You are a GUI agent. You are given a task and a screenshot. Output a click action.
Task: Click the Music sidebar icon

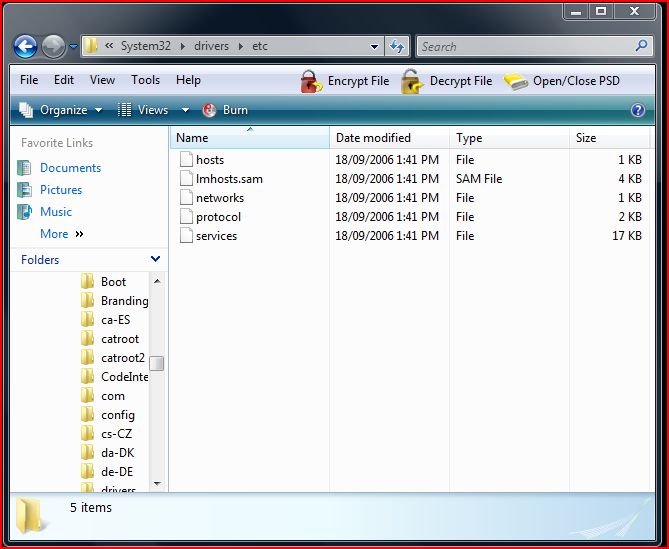coord(24,212)
